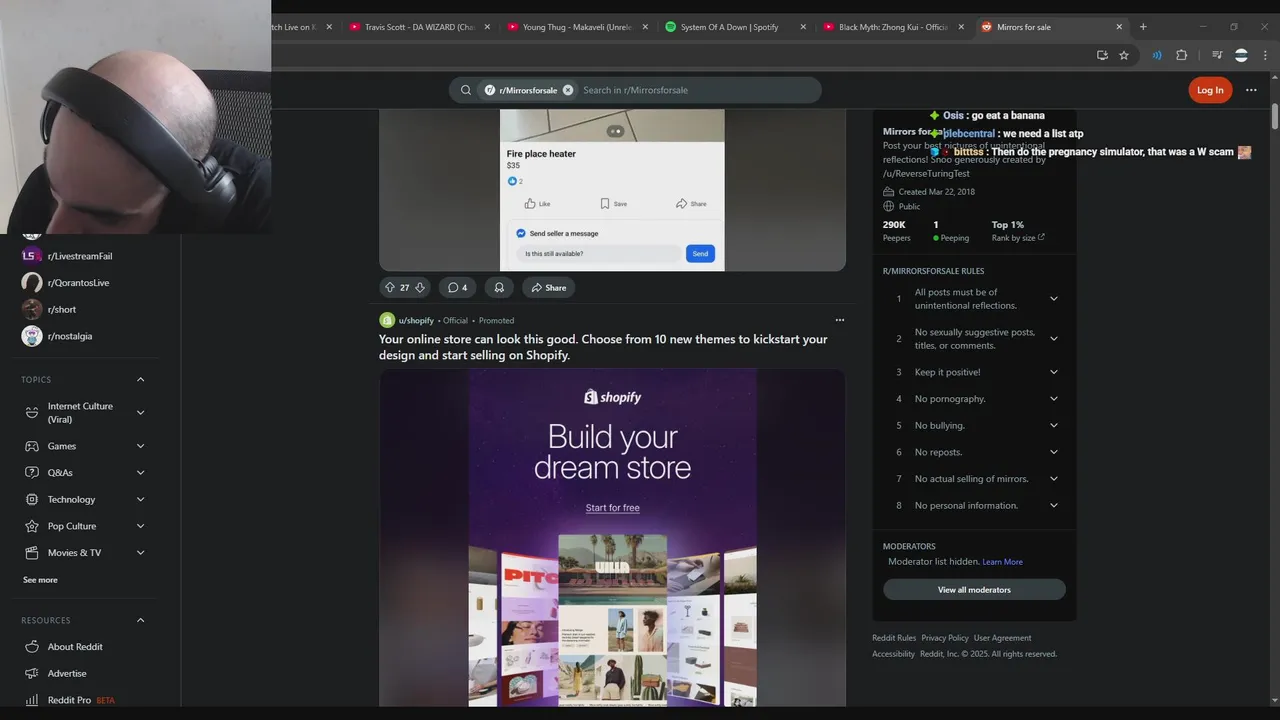Click the audio playing indicator in toolbar
Viewport: 1280px width, 720px height.
[1157, 55]
